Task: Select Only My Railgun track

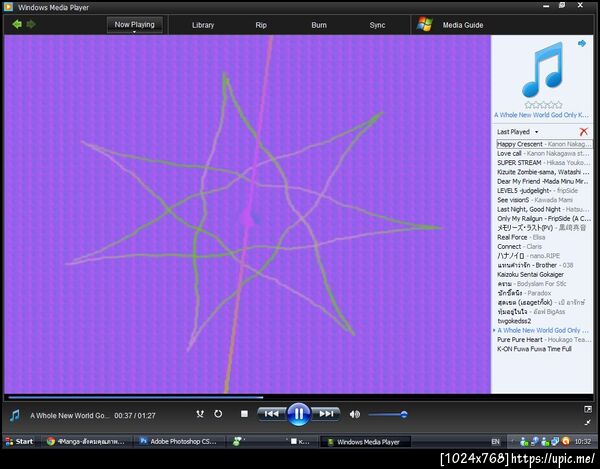Action: point(544,218)
